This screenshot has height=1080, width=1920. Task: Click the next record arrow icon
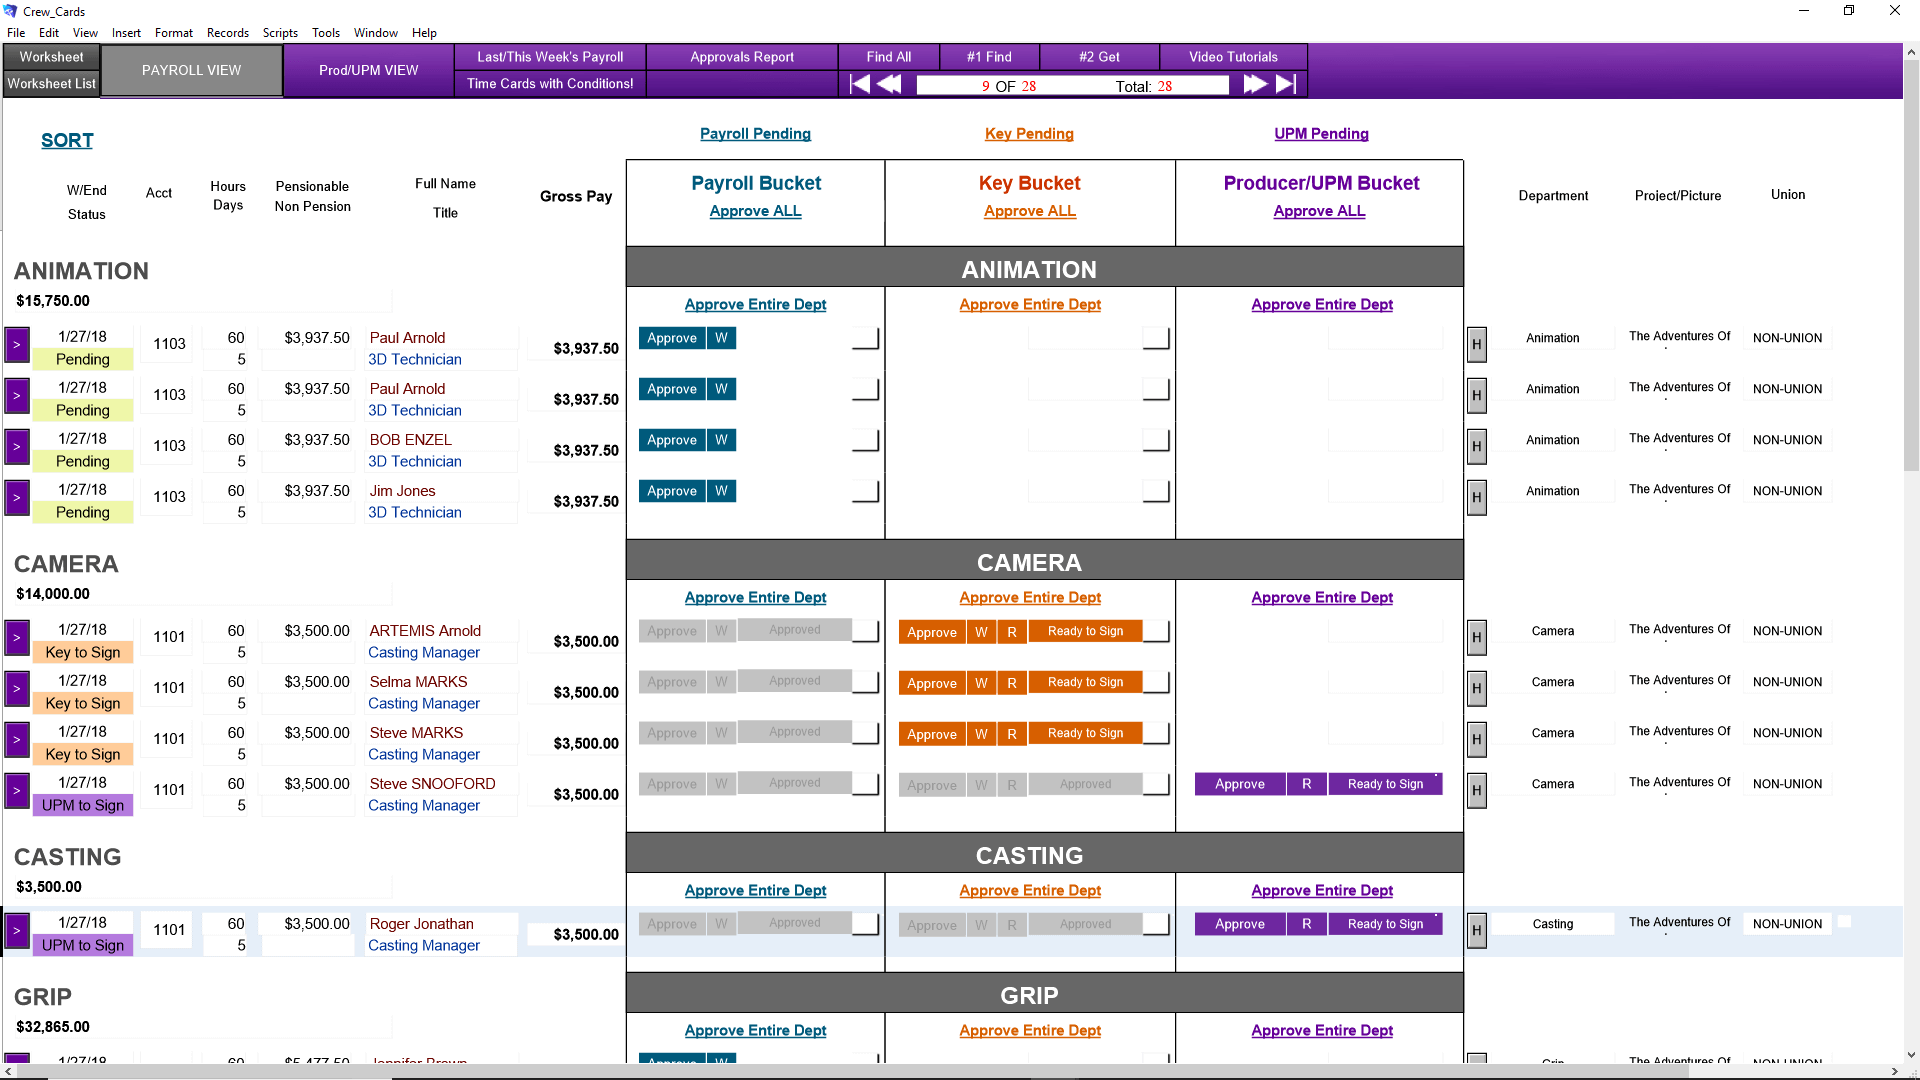1255,84
